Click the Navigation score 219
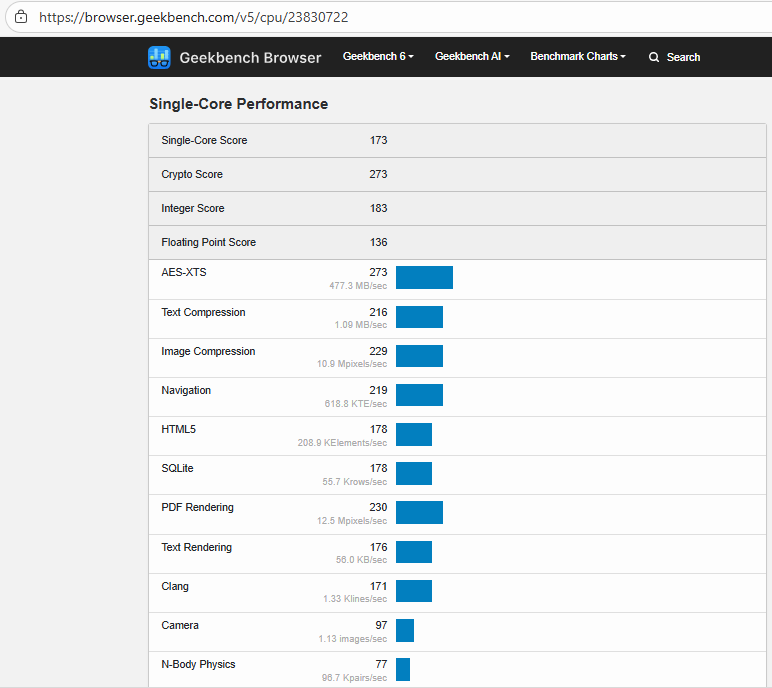The width and height of the screenshot is (772, 688). (x=379, y=390)
